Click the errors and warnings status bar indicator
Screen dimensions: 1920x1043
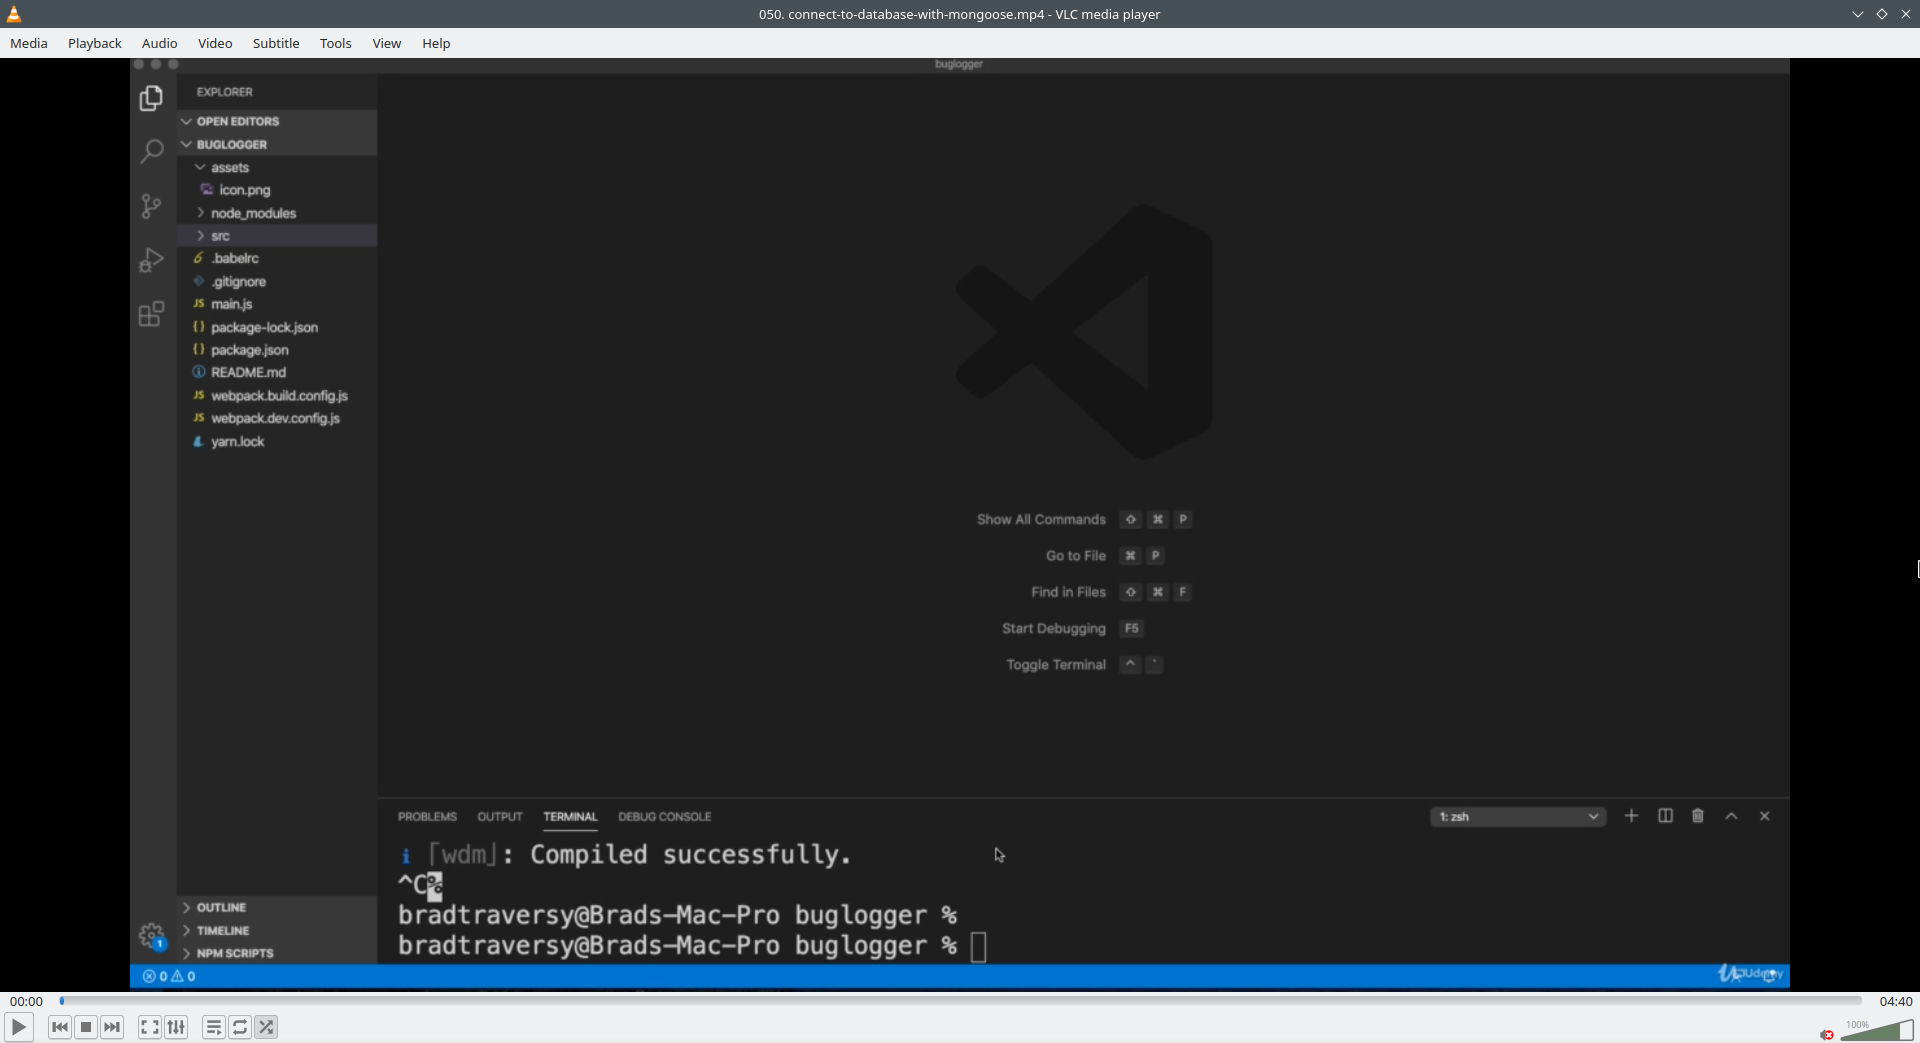[x=169, y=976]
